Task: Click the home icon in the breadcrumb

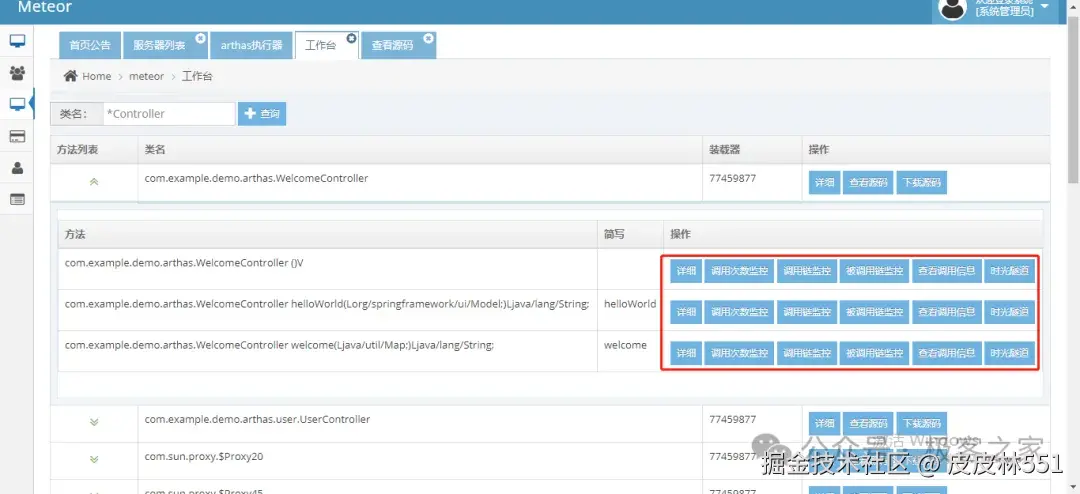Action: point(70,76)
